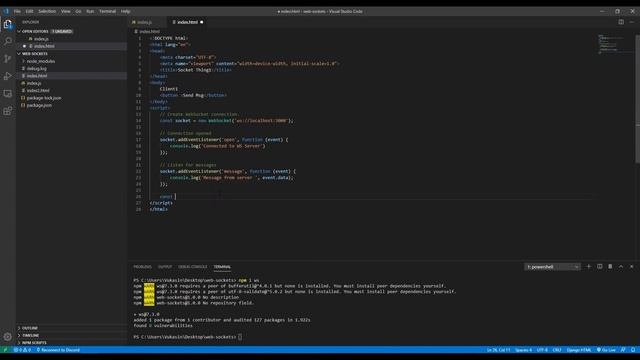Open the Manage settings gear
640x360 pixels.
click(7, 336)
